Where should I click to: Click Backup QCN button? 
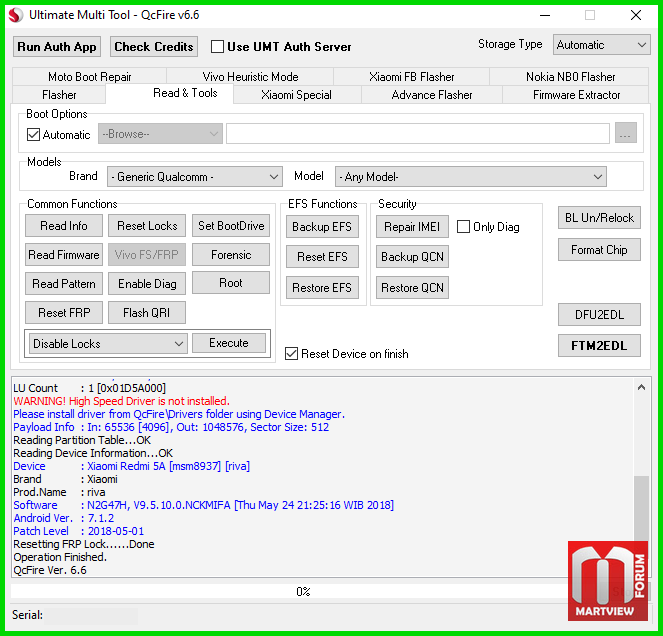(x=412, y=257)
